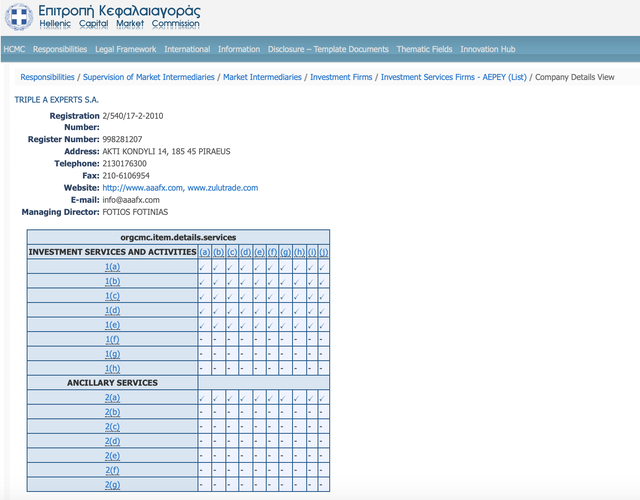Image resolution: width=640 pixels, height=500 pixels.
Task: Click column header (d) link
Action: tap(245, 252)
